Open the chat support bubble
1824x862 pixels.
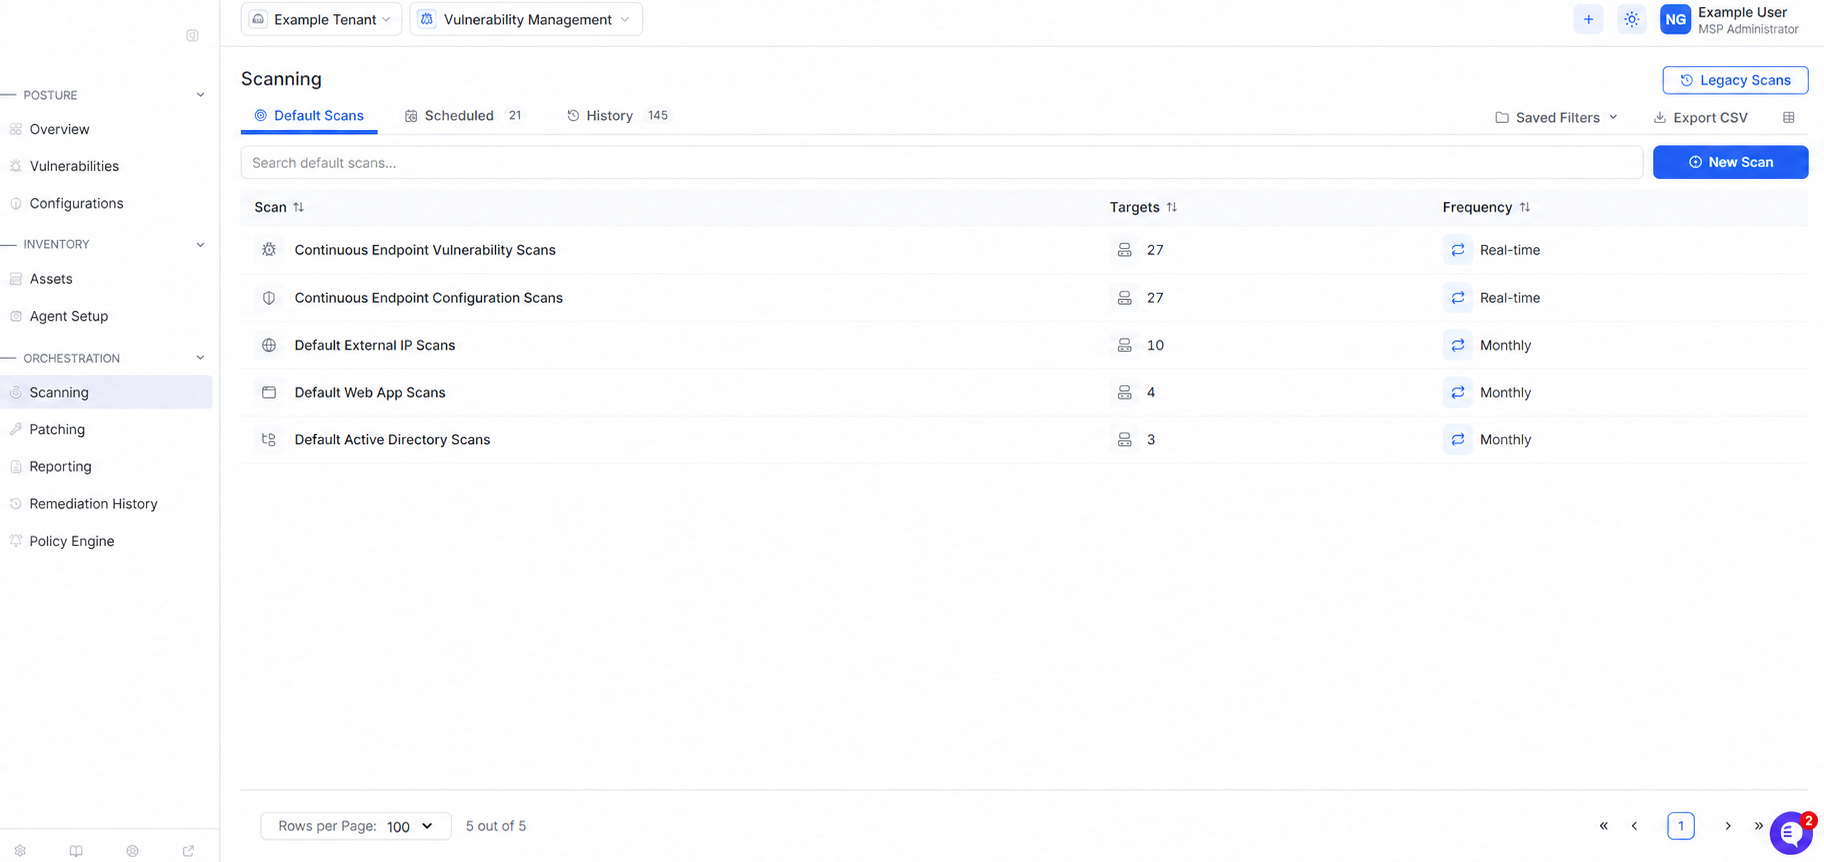(x=1791, y=833)
